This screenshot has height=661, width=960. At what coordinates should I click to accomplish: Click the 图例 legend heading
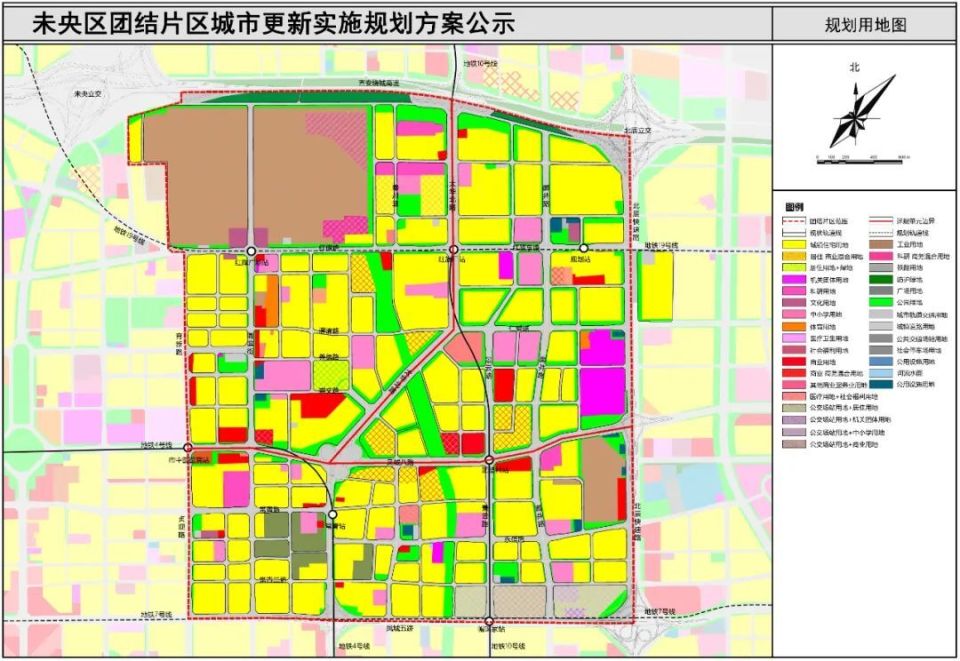tap(794, 207)
